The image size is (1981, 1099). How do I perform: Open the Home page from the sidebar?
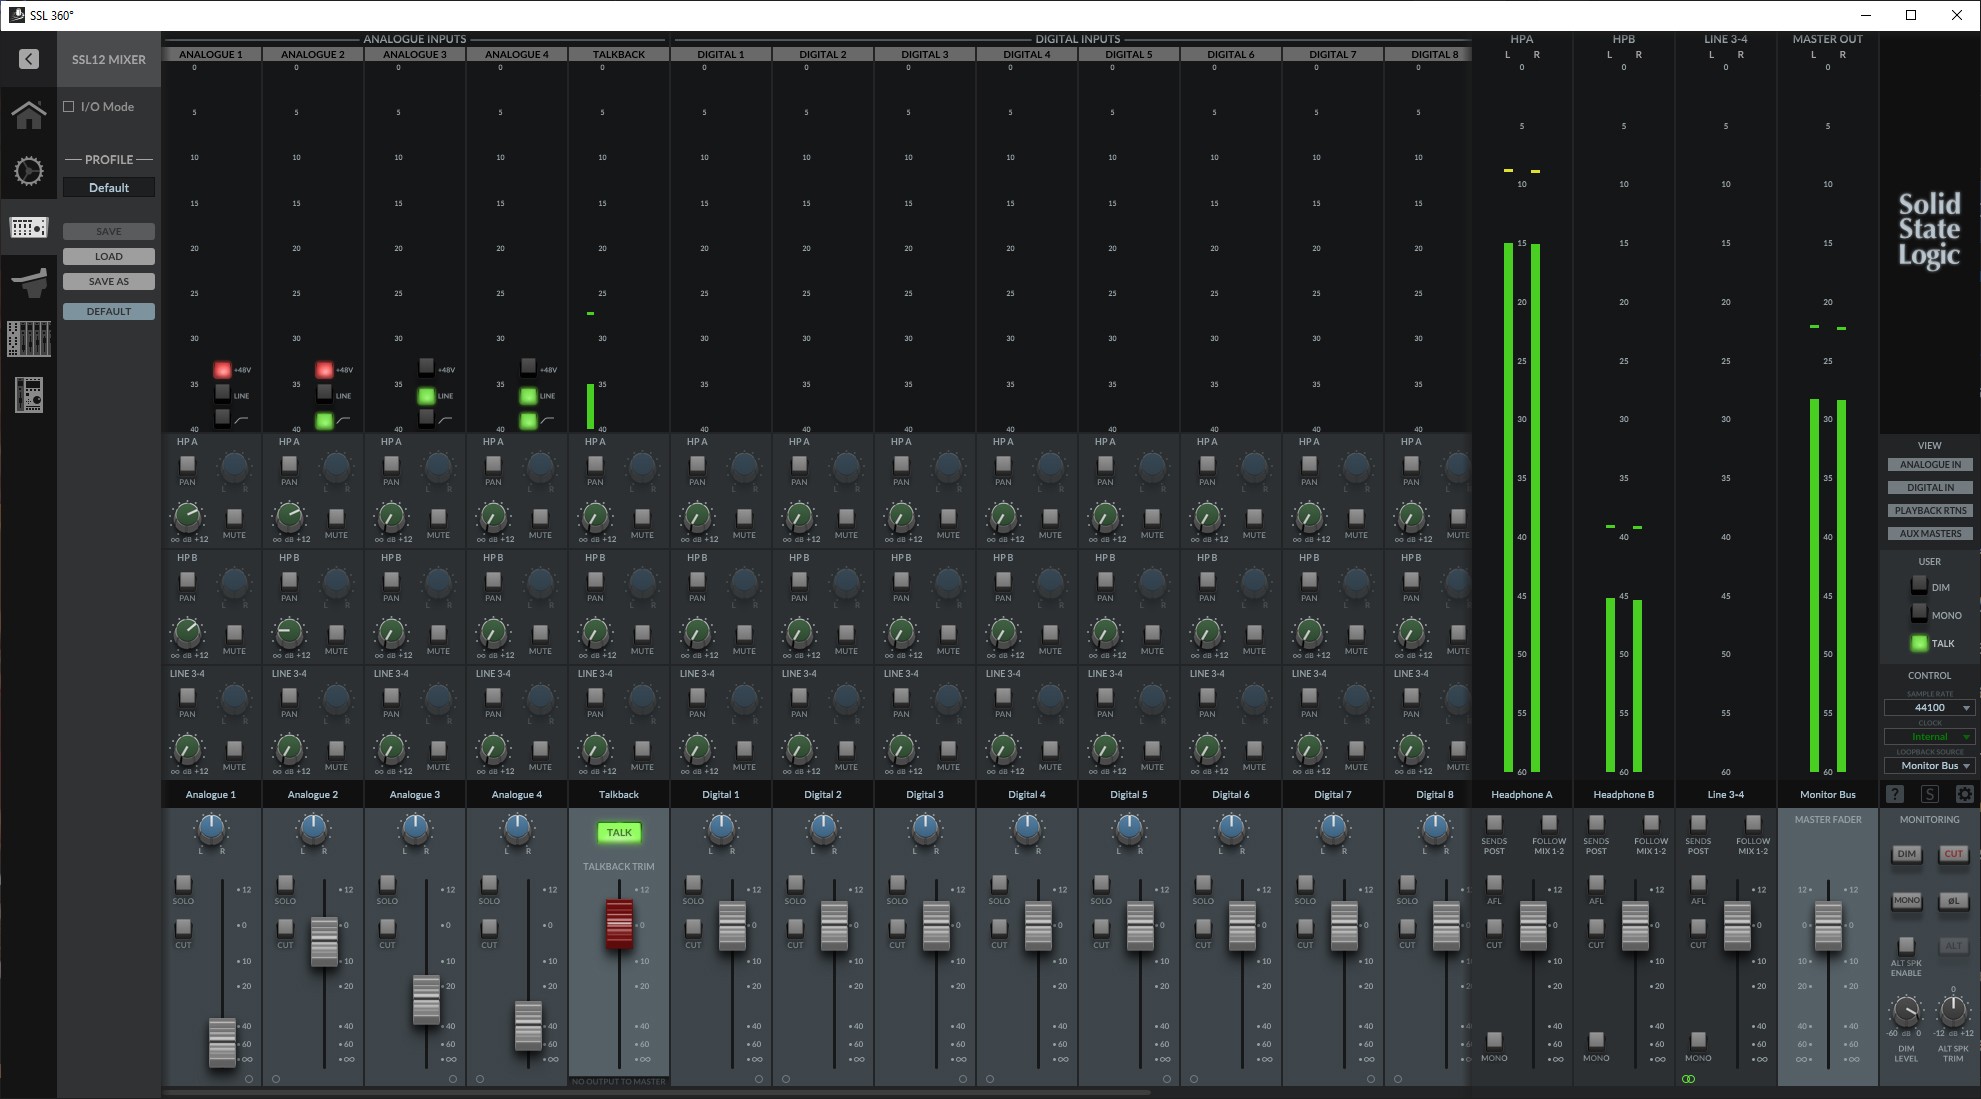(28, 115)
